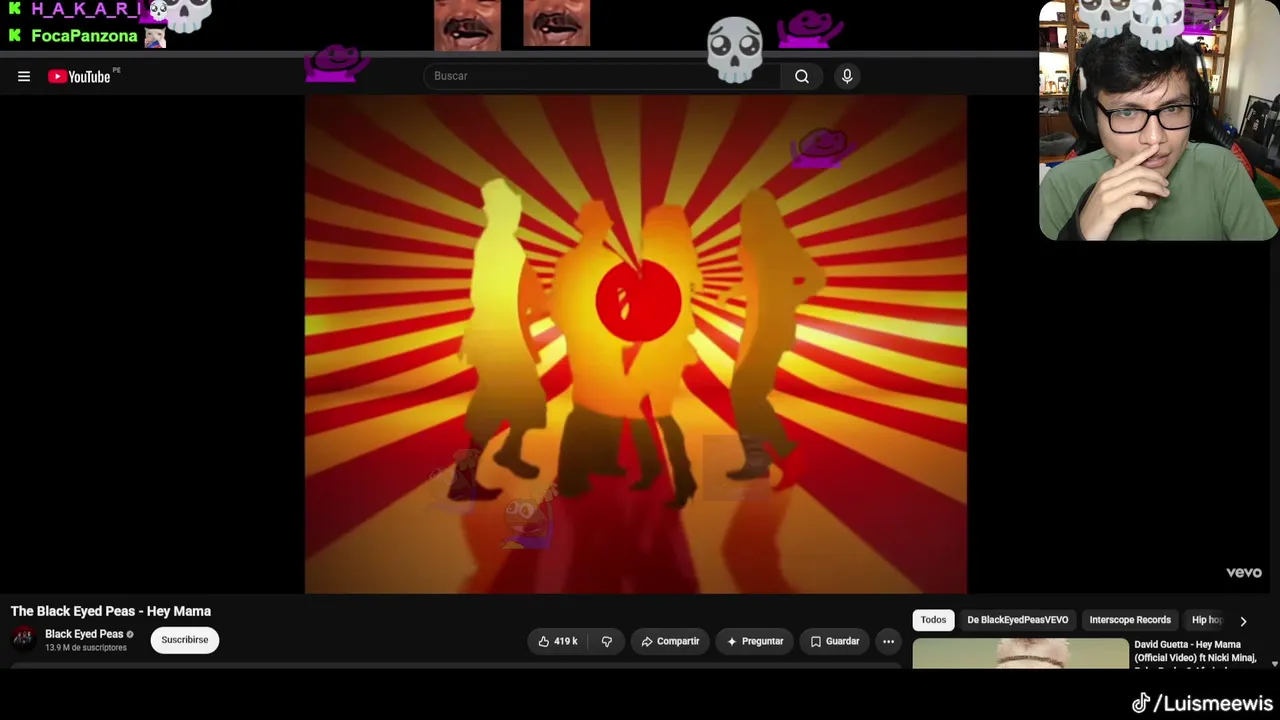
Task: Select the Todos filter chip
Action: point(933,620)
